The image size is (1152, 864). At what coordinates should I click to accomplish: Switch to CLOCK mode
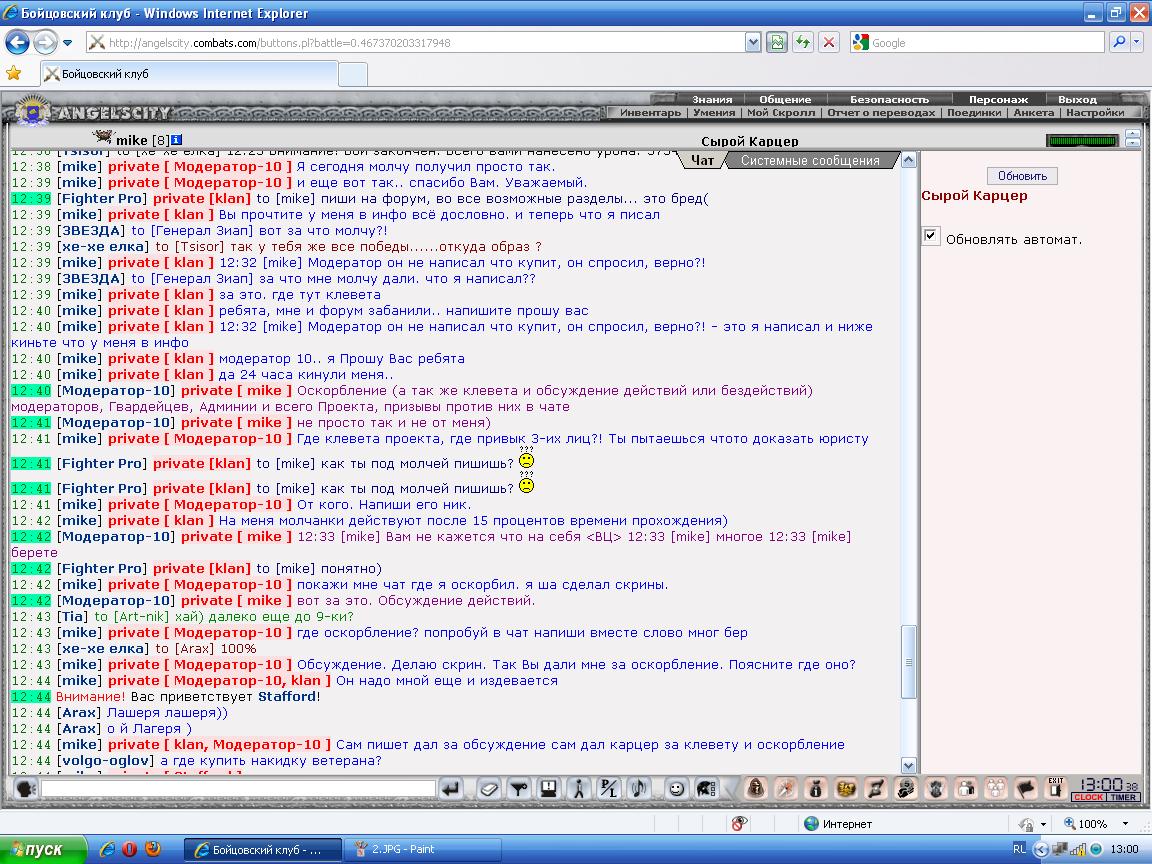(1088, 797)
